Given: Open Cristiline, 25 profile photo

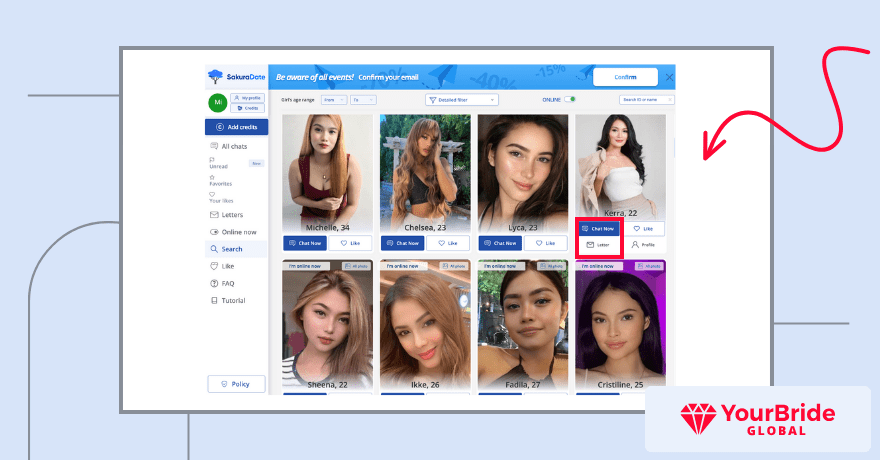Looking at the screenshot, I should tap(620, 325).
